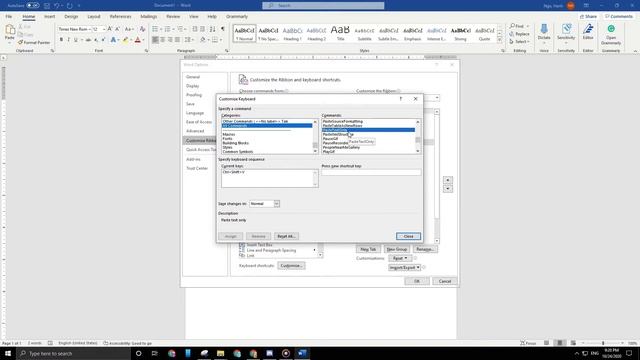Click the Sensitivity icon
The height and width of the screenshot is (360, 640).
pos(566,29)
